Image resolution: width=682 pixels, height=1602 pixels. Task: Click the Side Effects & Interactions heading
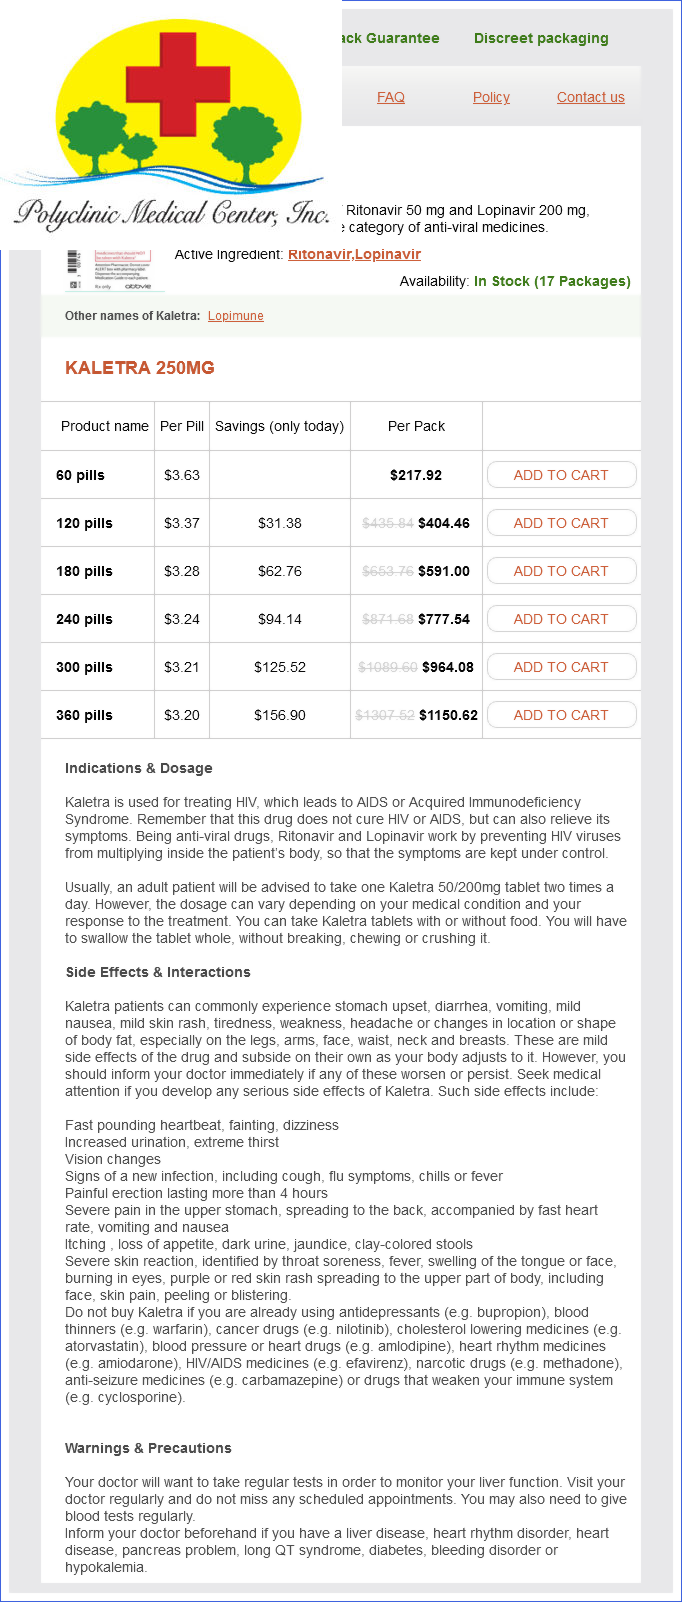click(x=158, y=972)
